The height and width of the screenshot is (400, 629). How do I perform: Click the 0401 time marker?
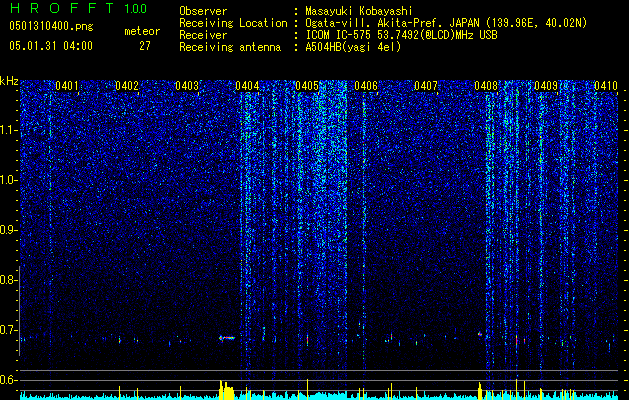point(67,86)
